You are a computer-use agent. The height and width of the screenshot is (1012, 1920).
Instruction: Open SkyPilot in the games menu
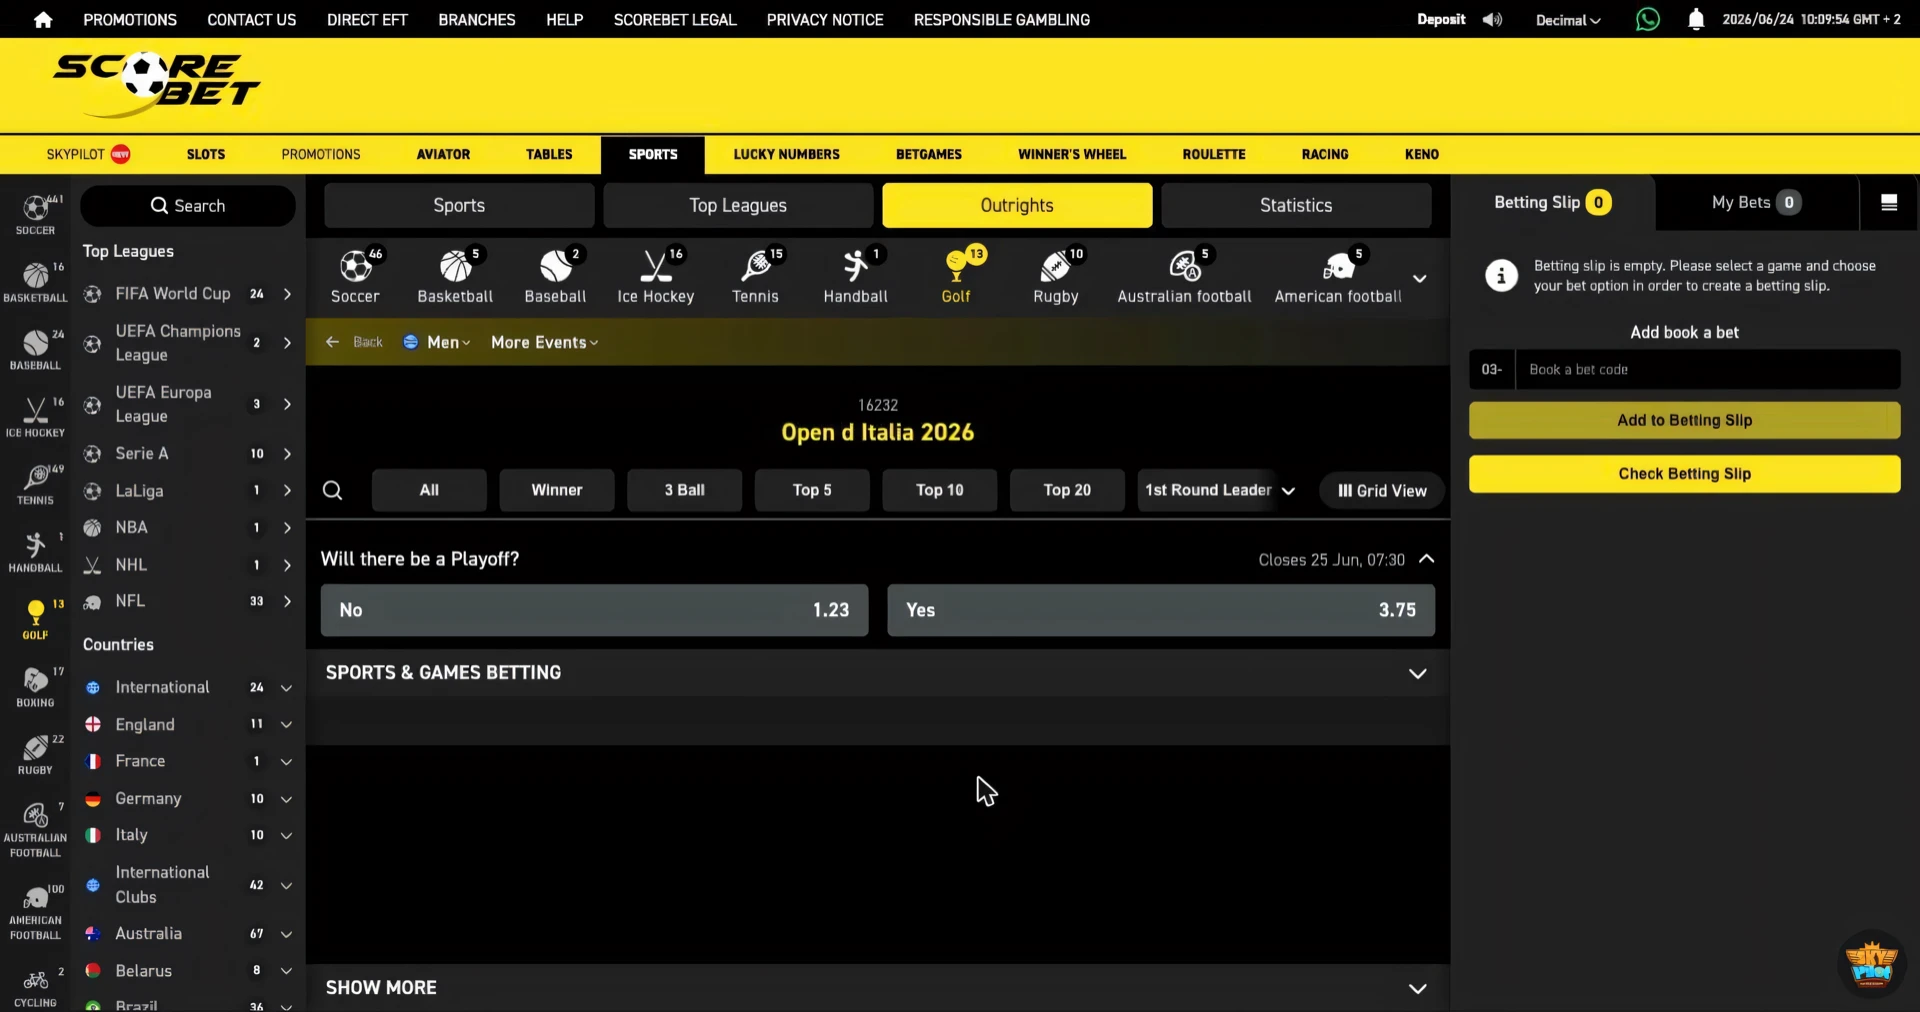tap(88, 154)
